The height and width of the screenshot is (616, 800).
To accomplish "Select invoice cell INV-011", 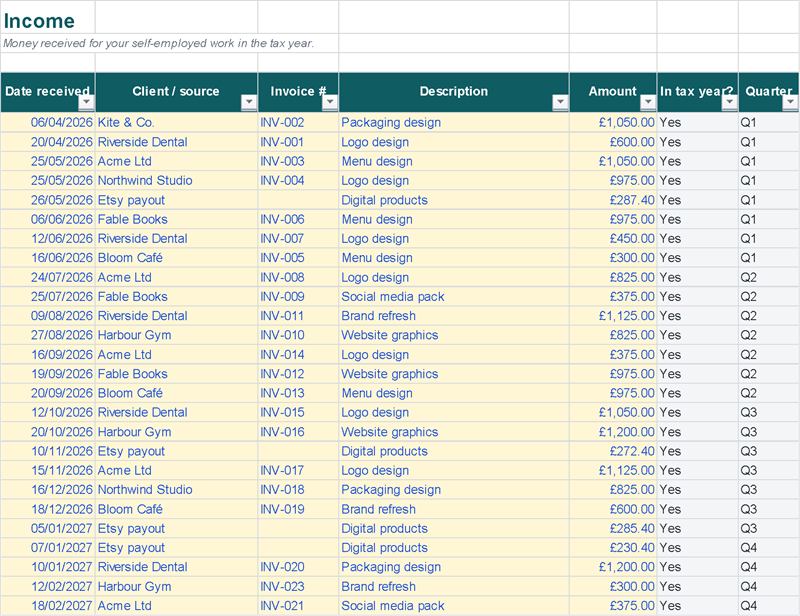I will coord(298,316).
